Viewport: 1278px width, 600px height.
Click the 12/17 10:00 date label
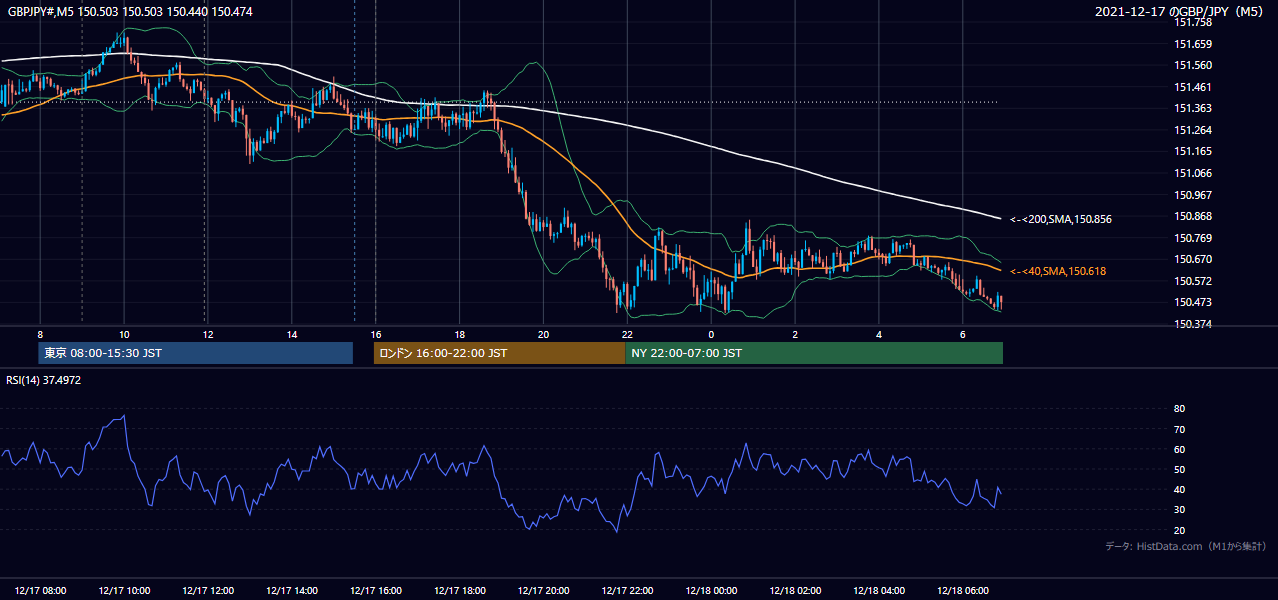coord(124,590)
